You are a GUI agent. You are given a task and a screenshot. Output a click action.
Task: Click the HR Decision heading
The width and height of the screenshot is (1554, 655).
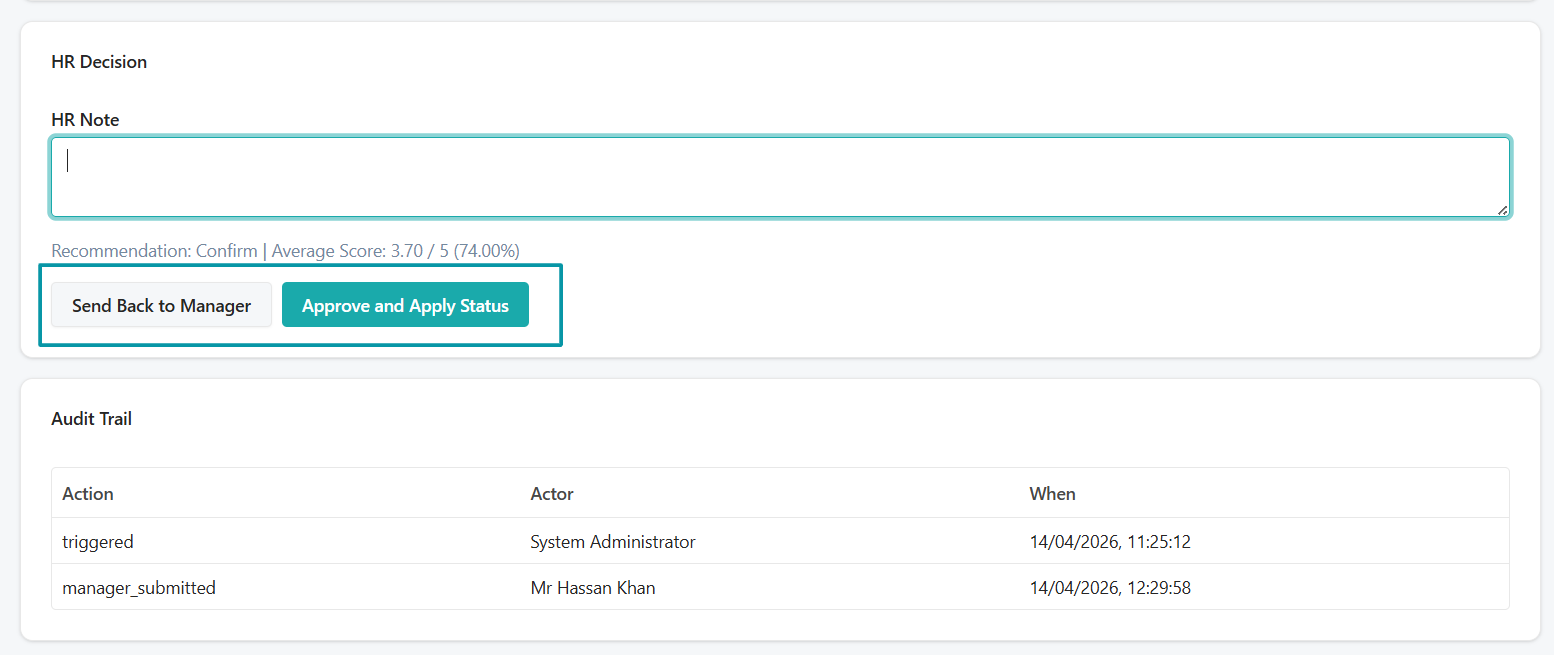coord(99,62)
